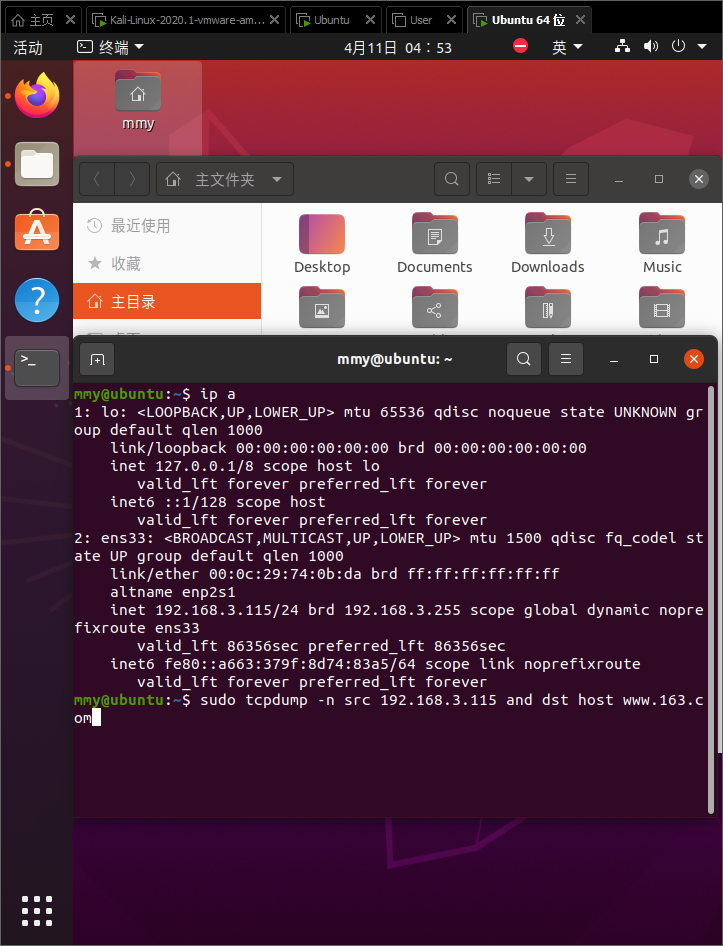
Task: Open the Help icon in dock
Action: click(x=37, y=300)
